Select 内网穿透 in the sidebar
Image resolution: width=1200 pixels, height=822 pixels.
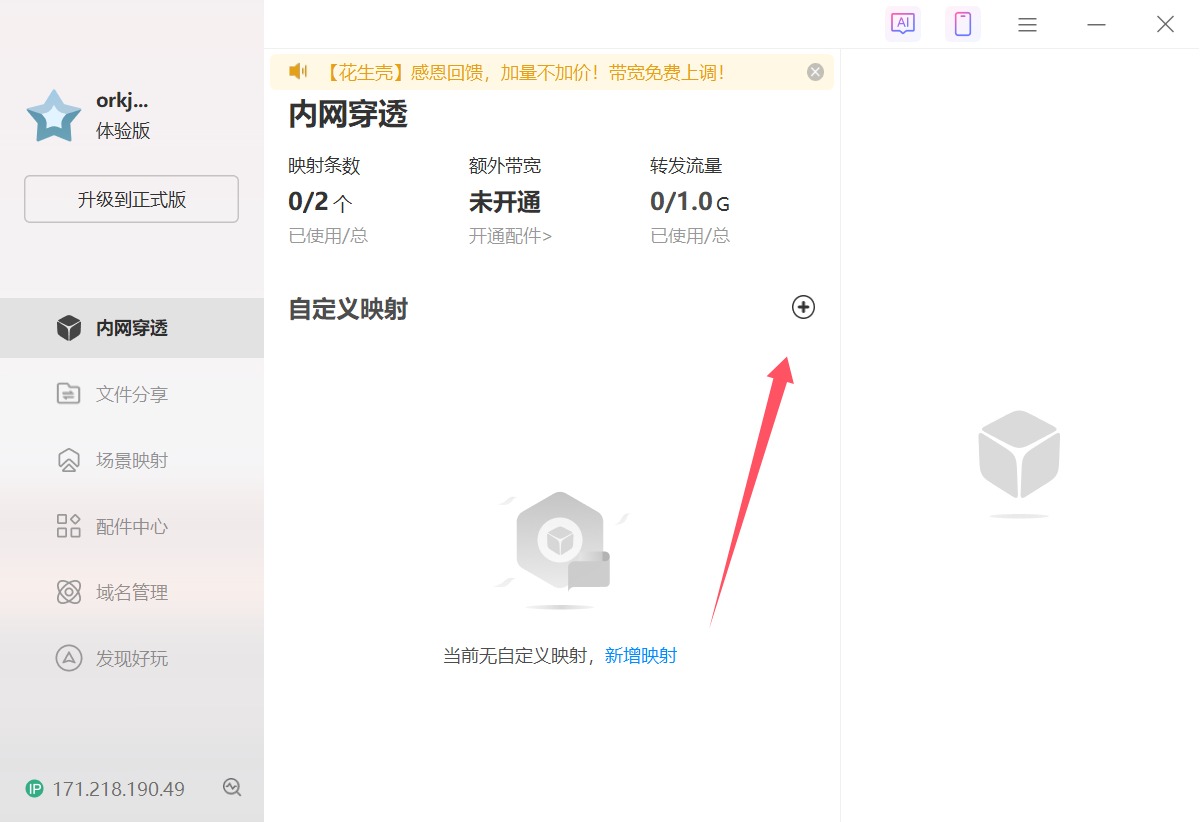click(131, 328)
